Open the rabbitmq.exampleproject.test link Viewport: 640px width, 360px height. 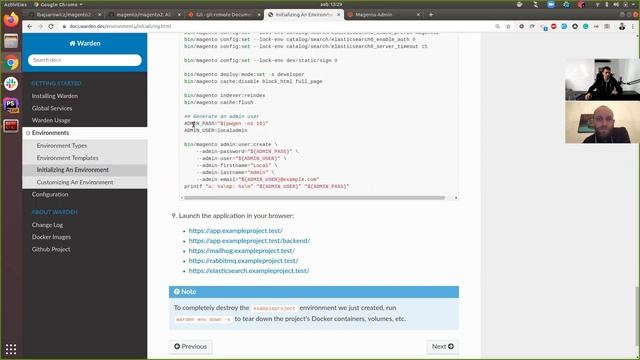(243, 261)
